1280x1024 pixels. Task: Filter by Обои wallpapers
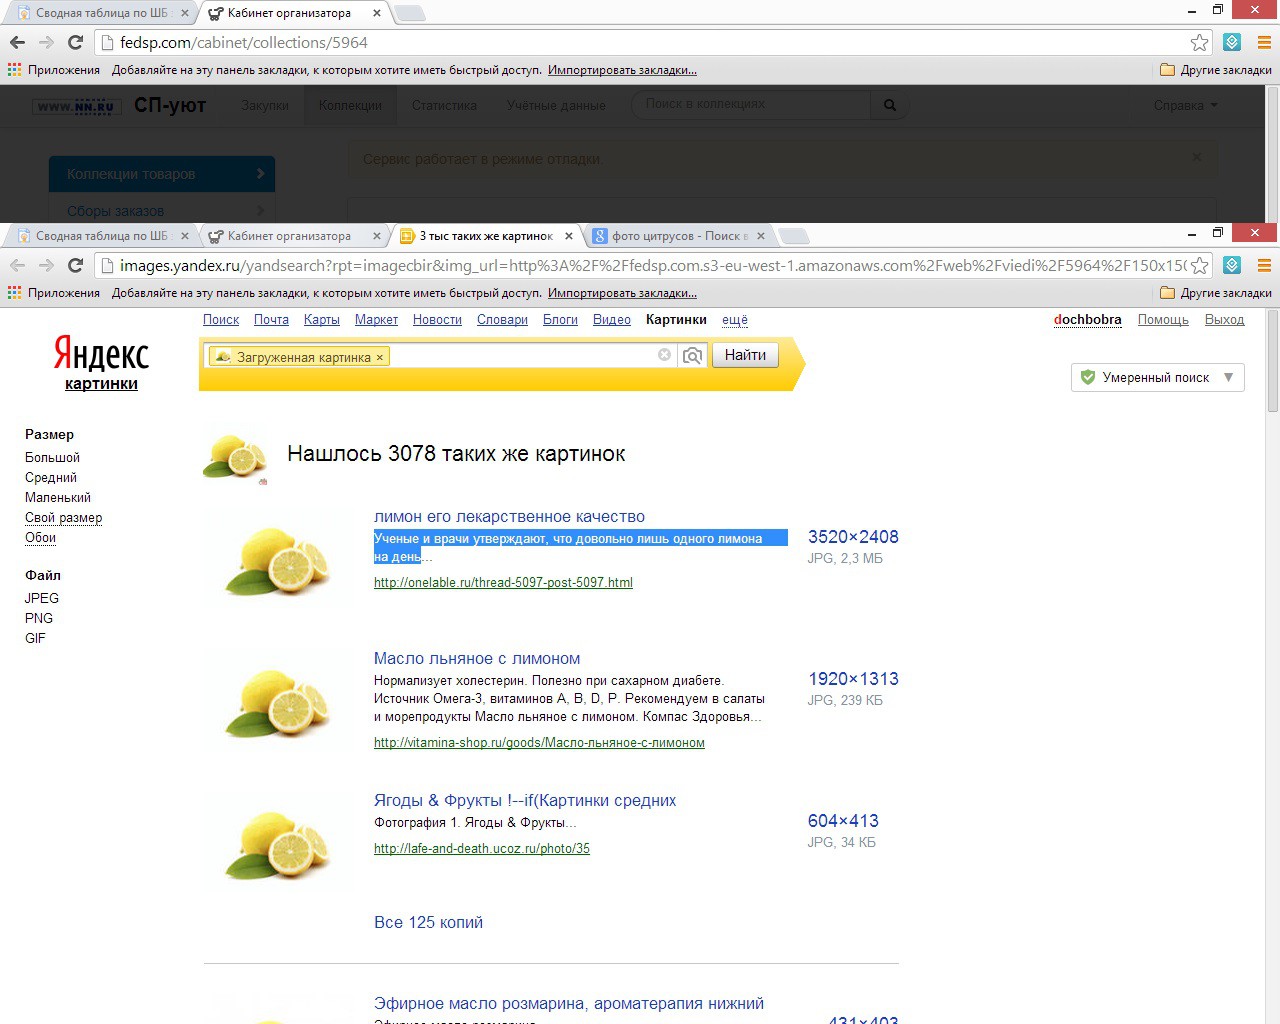pyautogui.click(x=40, y=537)
